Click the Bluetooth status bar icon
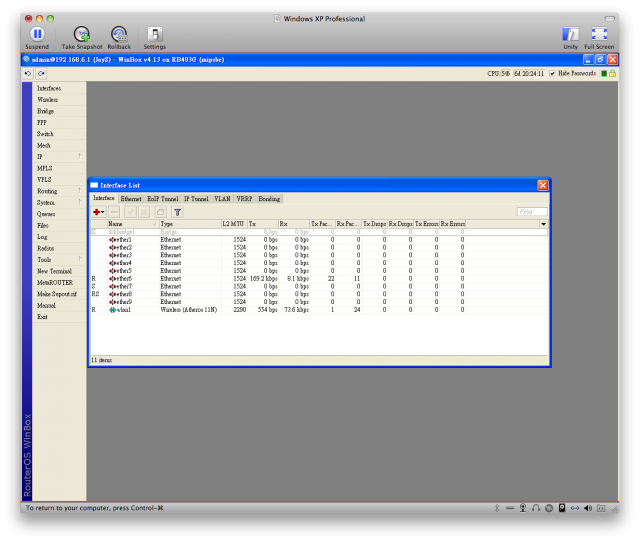 click(x=497, y=508)
